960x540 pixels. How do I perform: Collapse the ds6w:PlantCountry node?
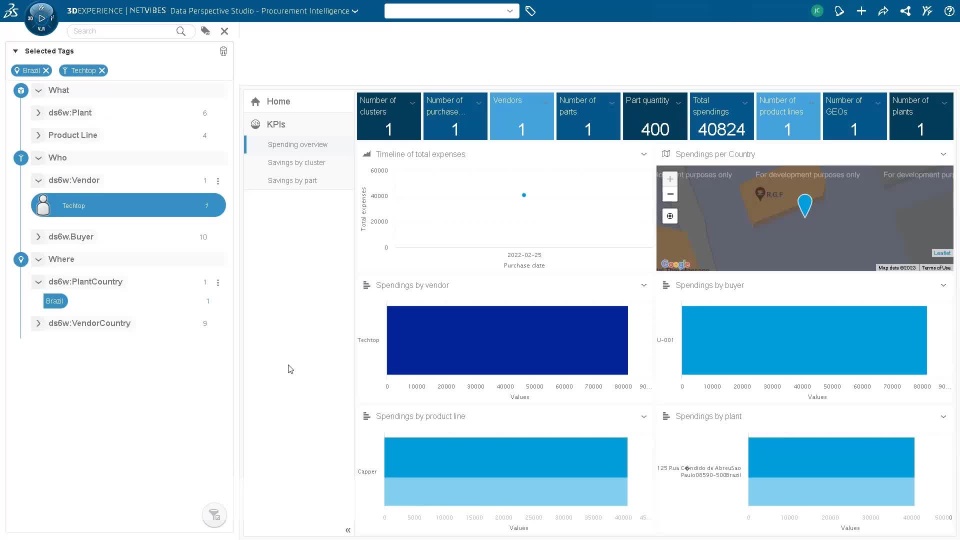(x=39, y=282)
